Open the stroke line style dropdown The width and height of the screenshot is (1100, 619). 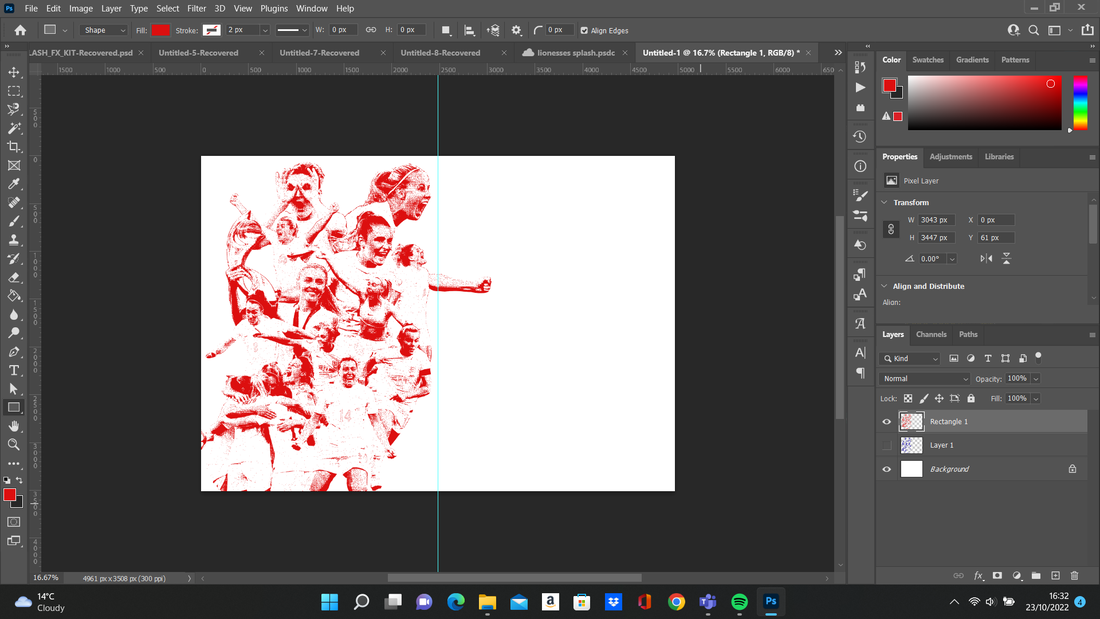click(x=292, y=30)
